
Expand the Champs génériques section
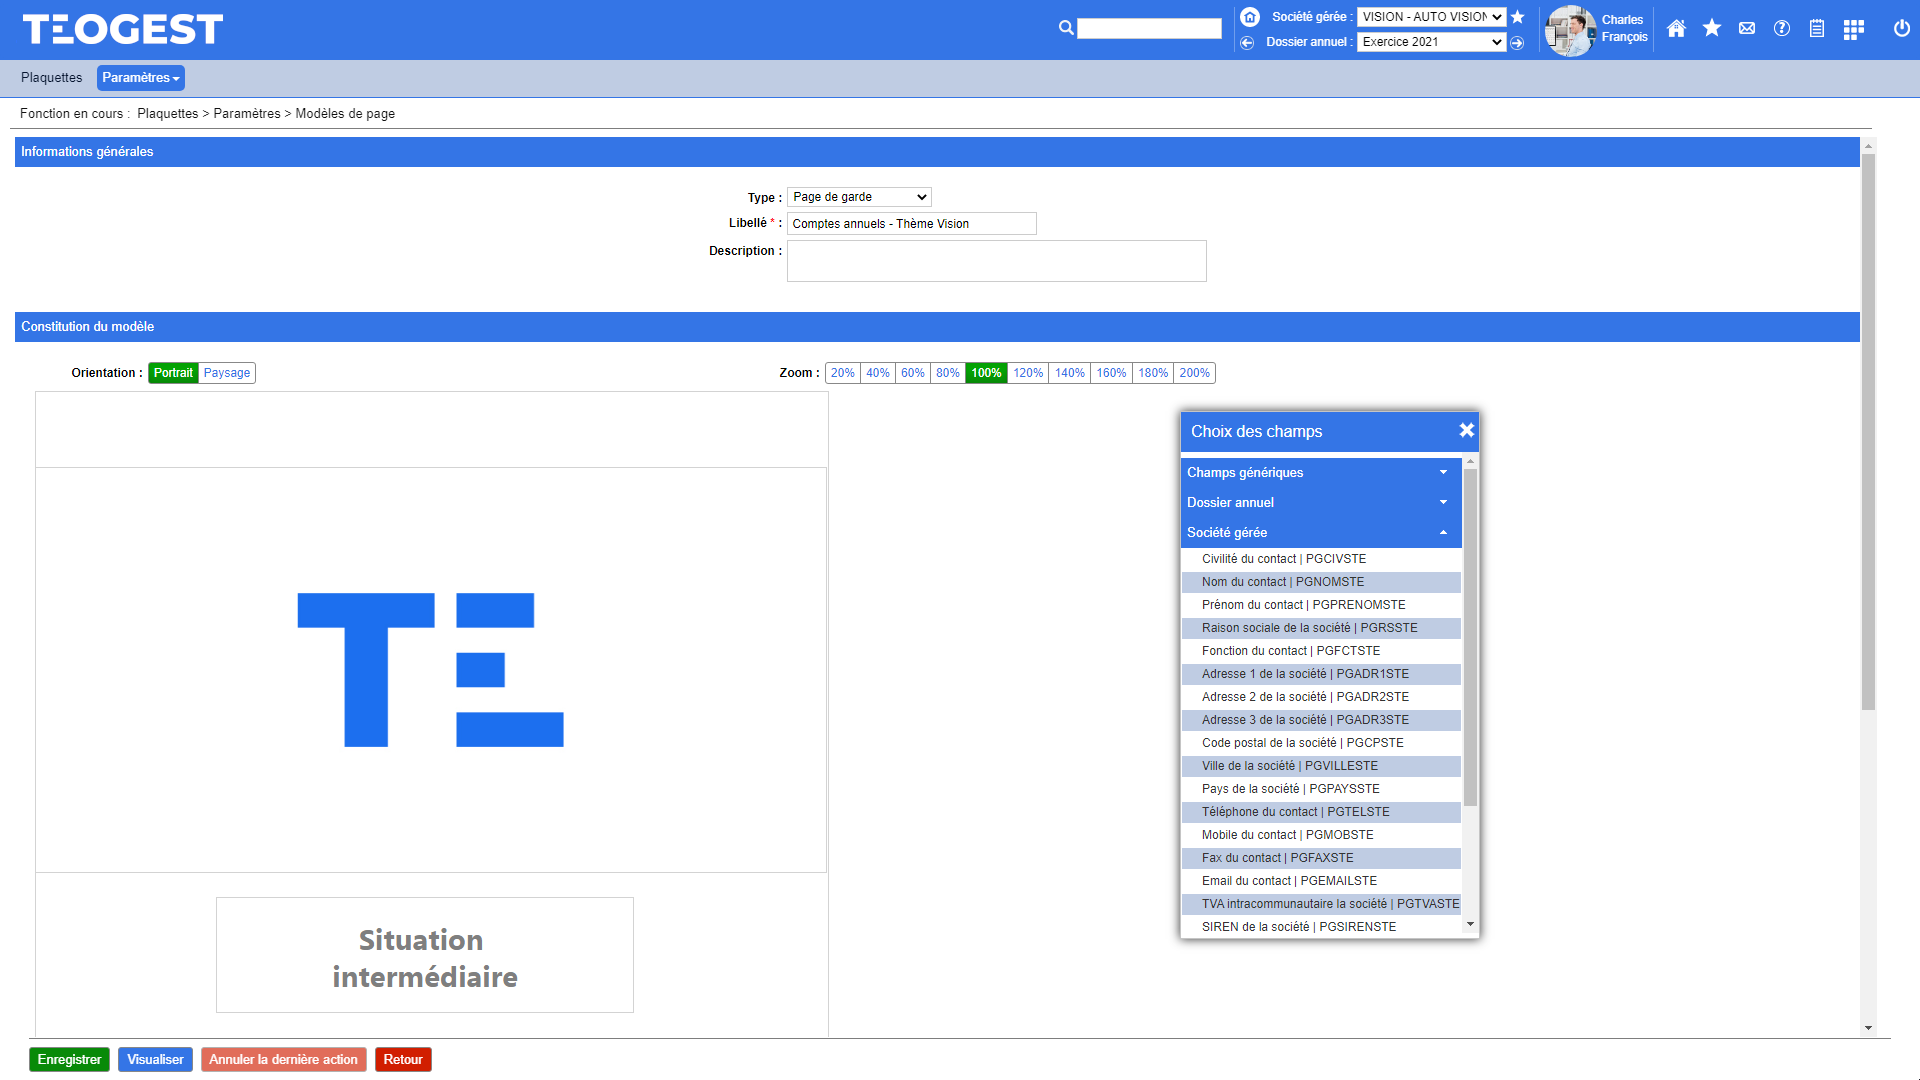click(1321, 472)
